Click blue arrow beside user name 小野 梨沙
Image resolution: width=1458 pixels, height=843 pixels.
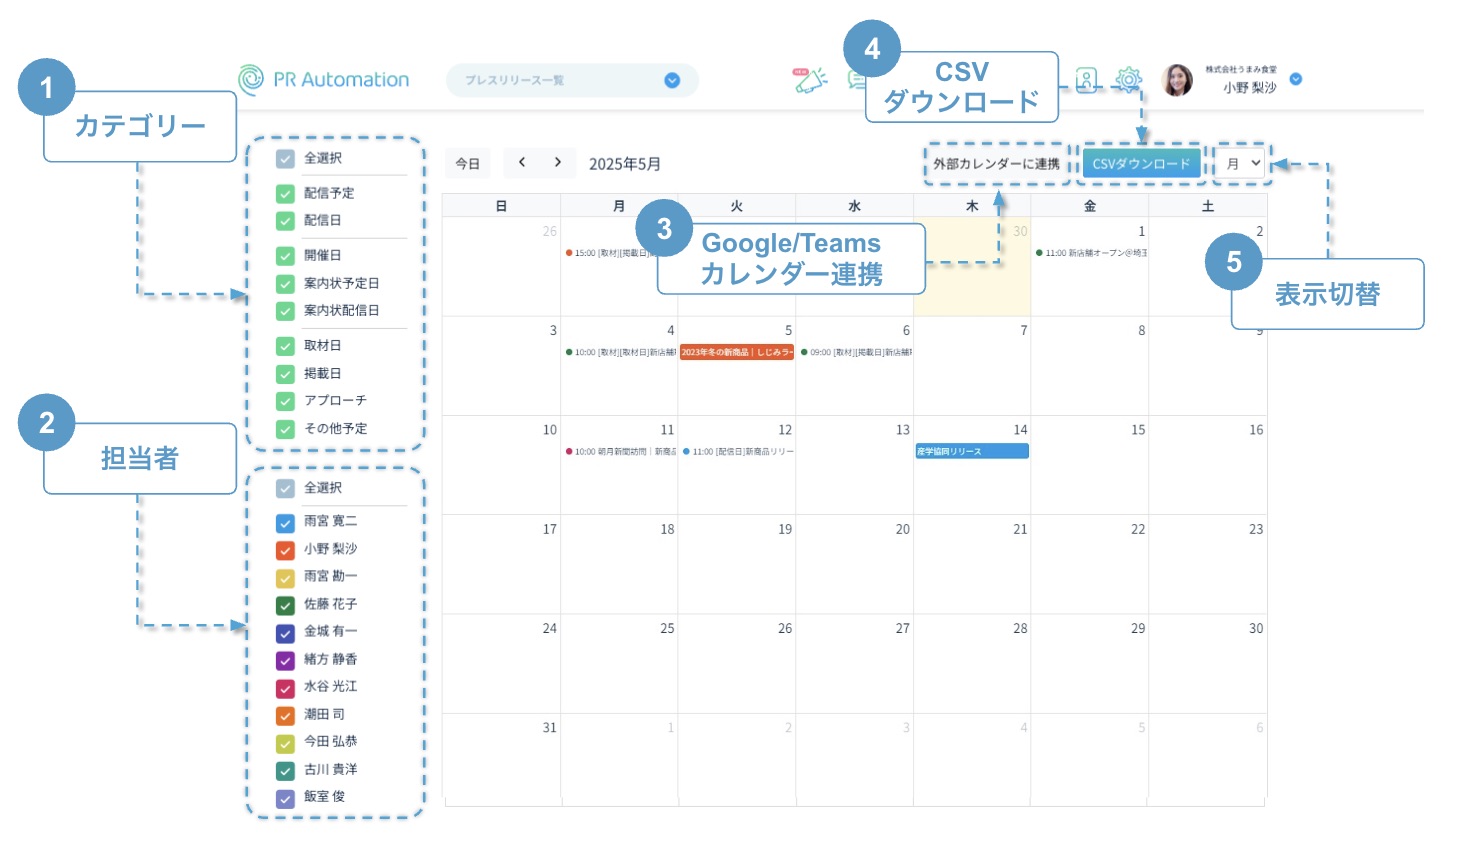click(x=1296, y=79)
